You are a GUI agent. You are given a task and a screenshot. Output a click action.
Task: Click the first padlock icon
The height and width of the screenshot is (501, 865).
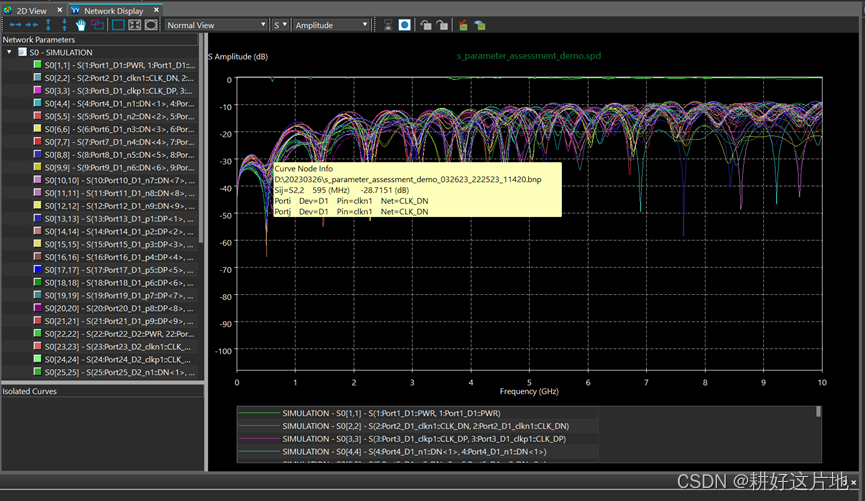coord(426,25)
